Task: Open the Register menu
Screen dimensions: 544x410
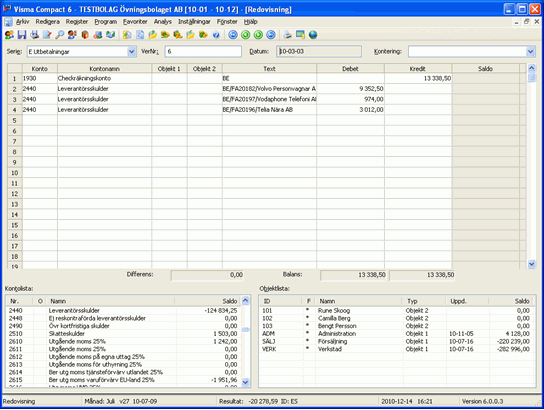Action: tap(77, 22)
